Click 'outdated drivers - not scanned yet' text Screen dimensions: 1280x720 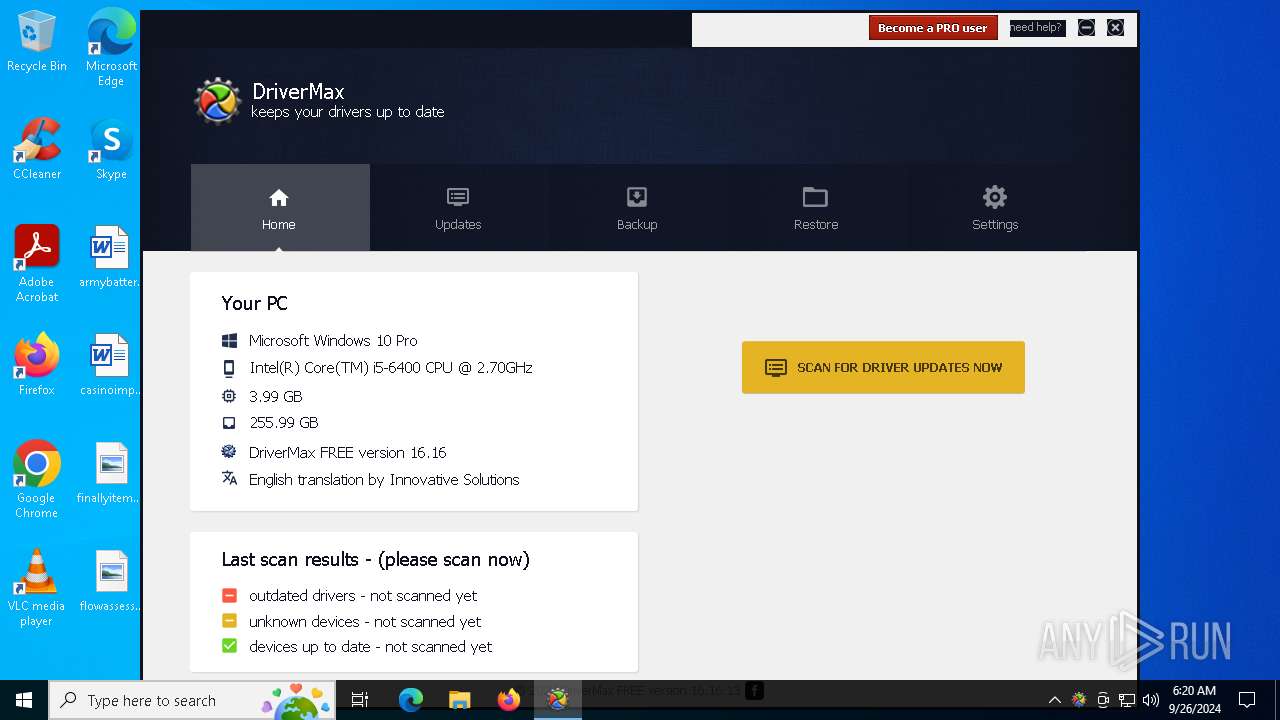coord(363,596)
